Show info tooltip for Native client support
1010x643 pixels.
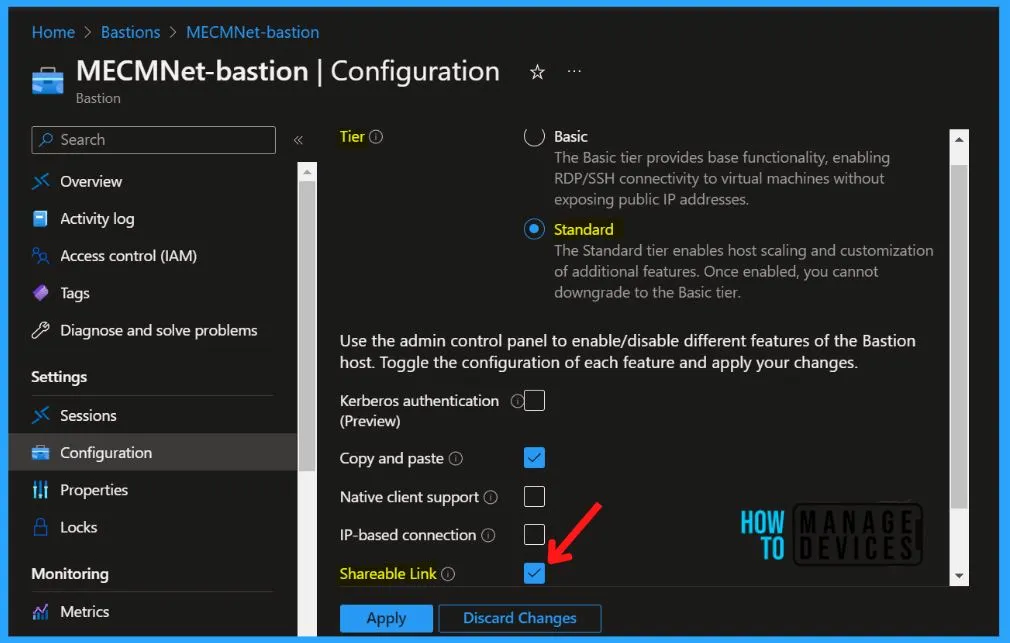click(x=491, y=497)
